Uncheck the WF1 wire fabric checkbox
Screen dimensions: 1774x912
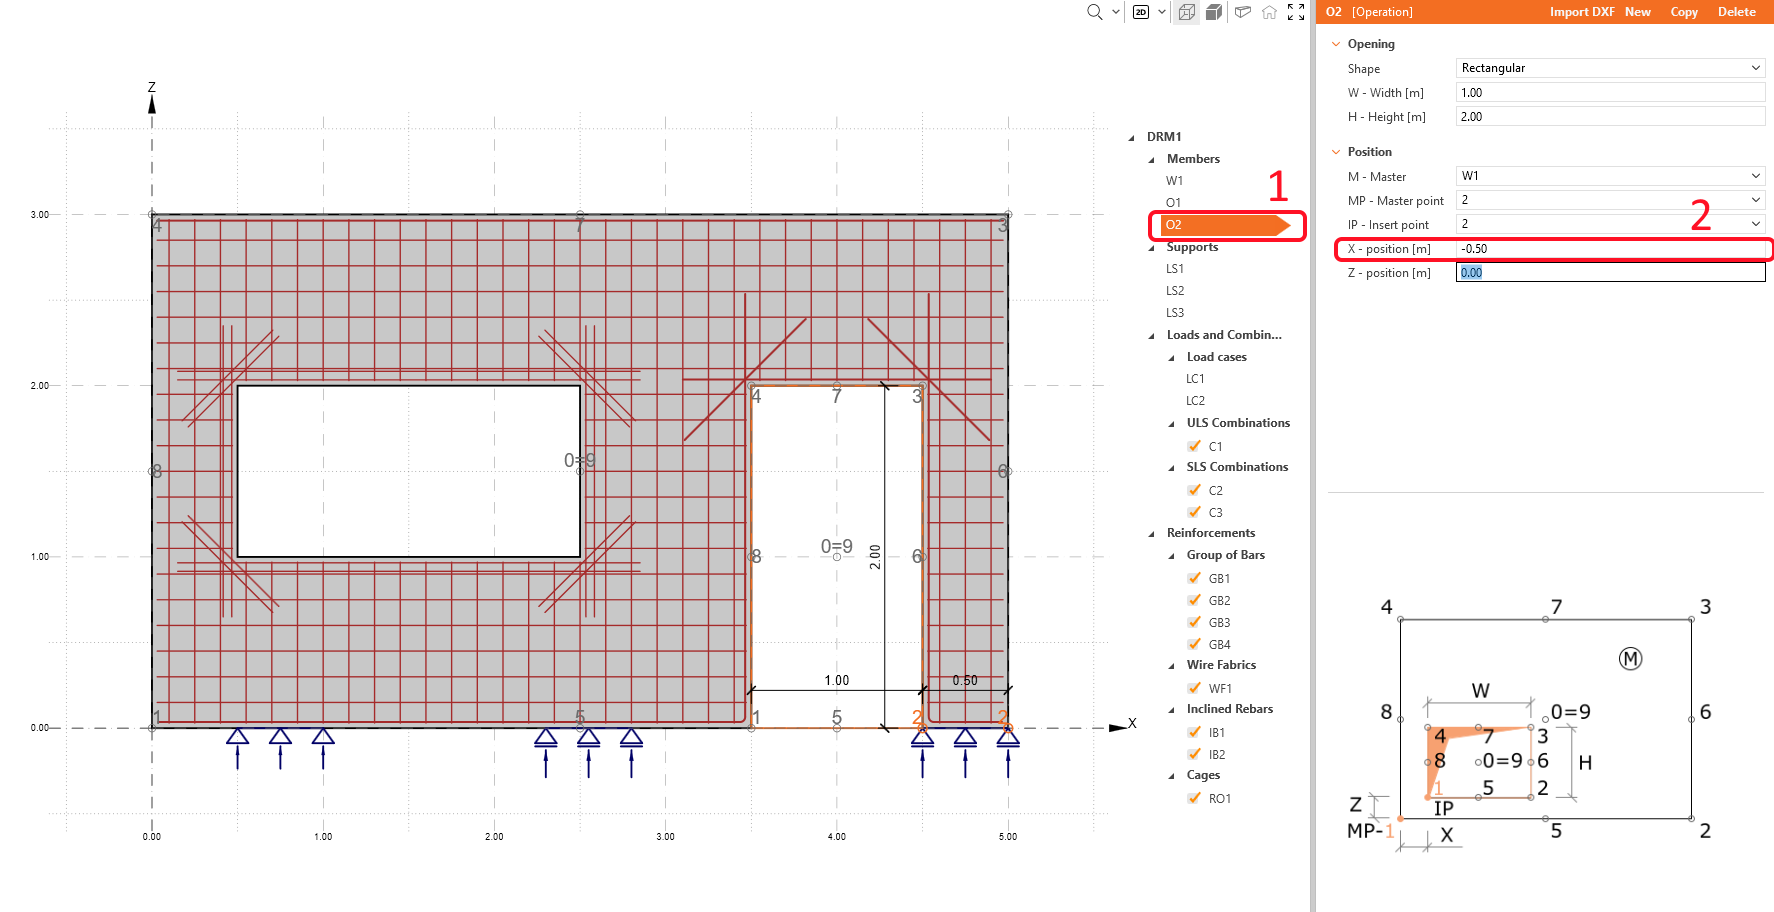(1194, 687)
